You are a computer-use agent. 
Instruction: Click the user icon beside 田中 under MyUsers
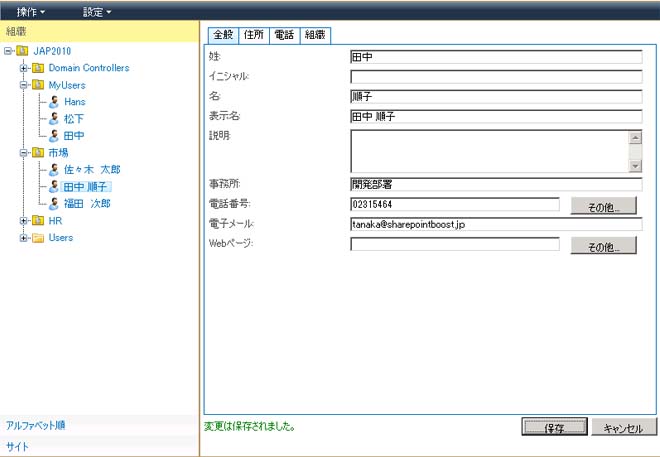coord(53,136)
